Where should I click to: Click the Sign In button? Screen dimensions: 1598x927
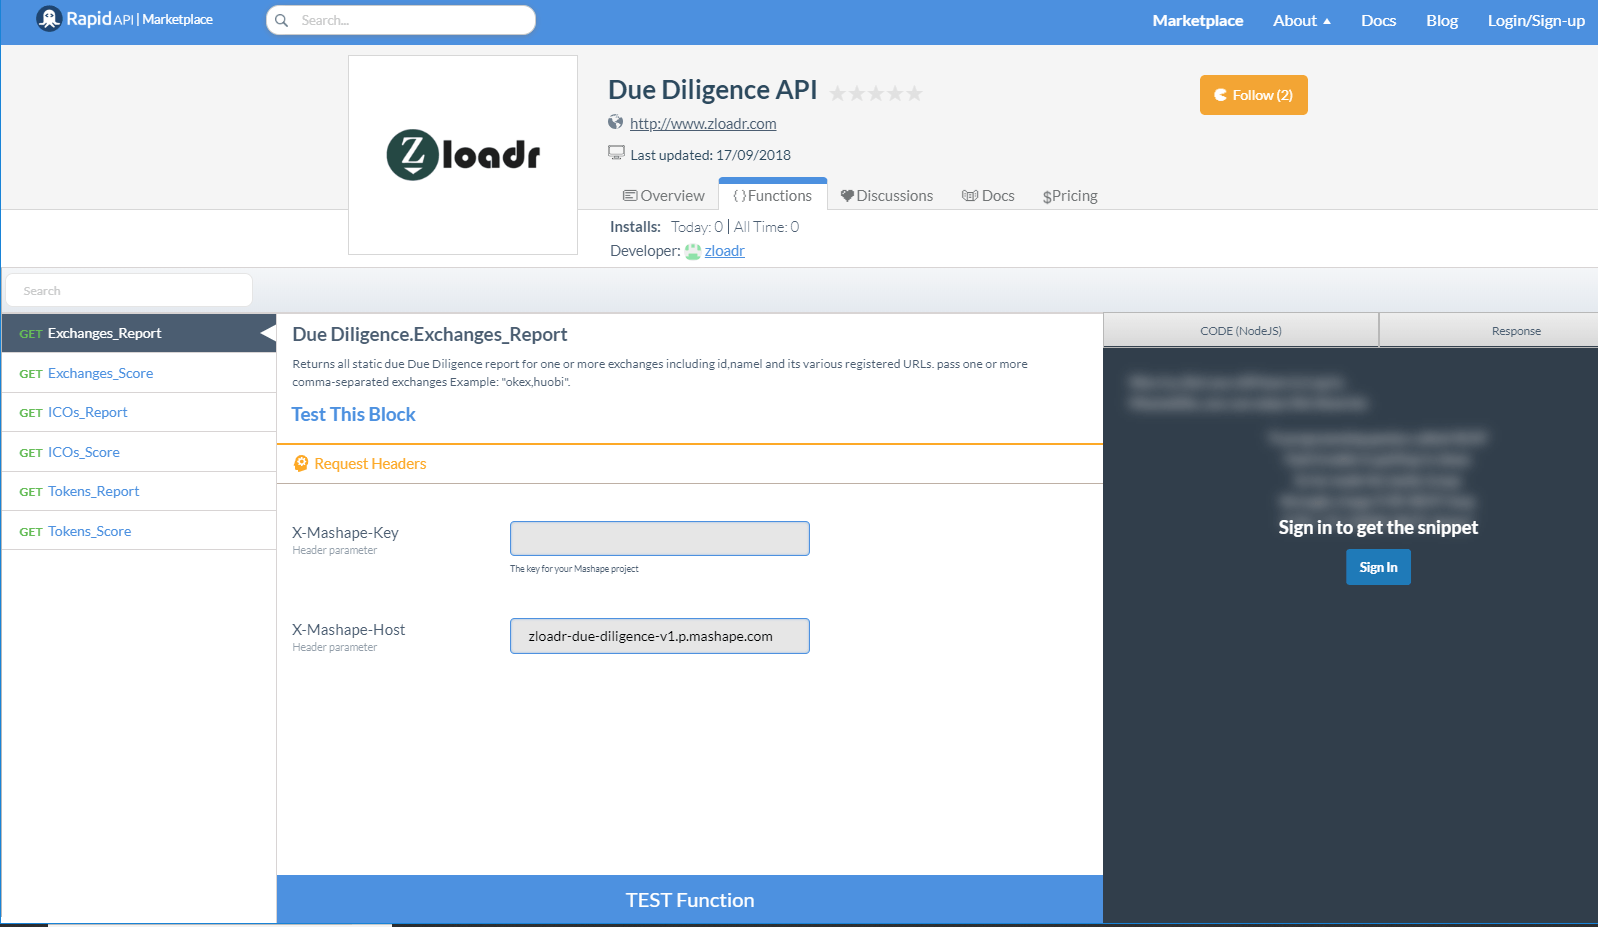click(1378, 567)
